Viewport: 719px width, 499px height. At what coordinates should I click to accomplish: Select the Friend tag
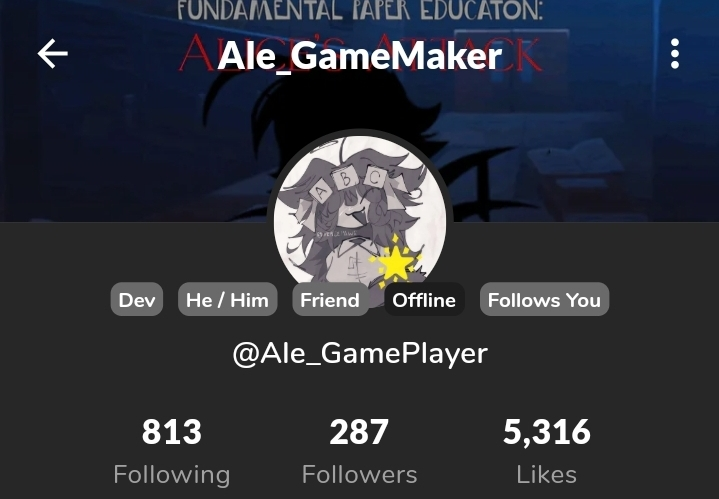pyautogui.click(x=330, y=299)
